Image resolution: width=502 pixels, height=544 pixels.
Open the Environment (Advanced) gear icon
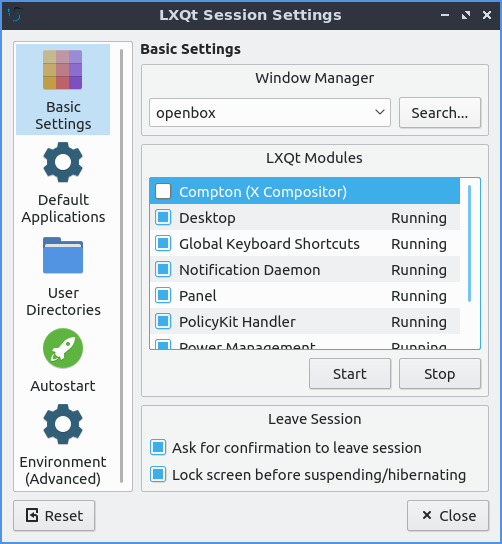(63, 424)
